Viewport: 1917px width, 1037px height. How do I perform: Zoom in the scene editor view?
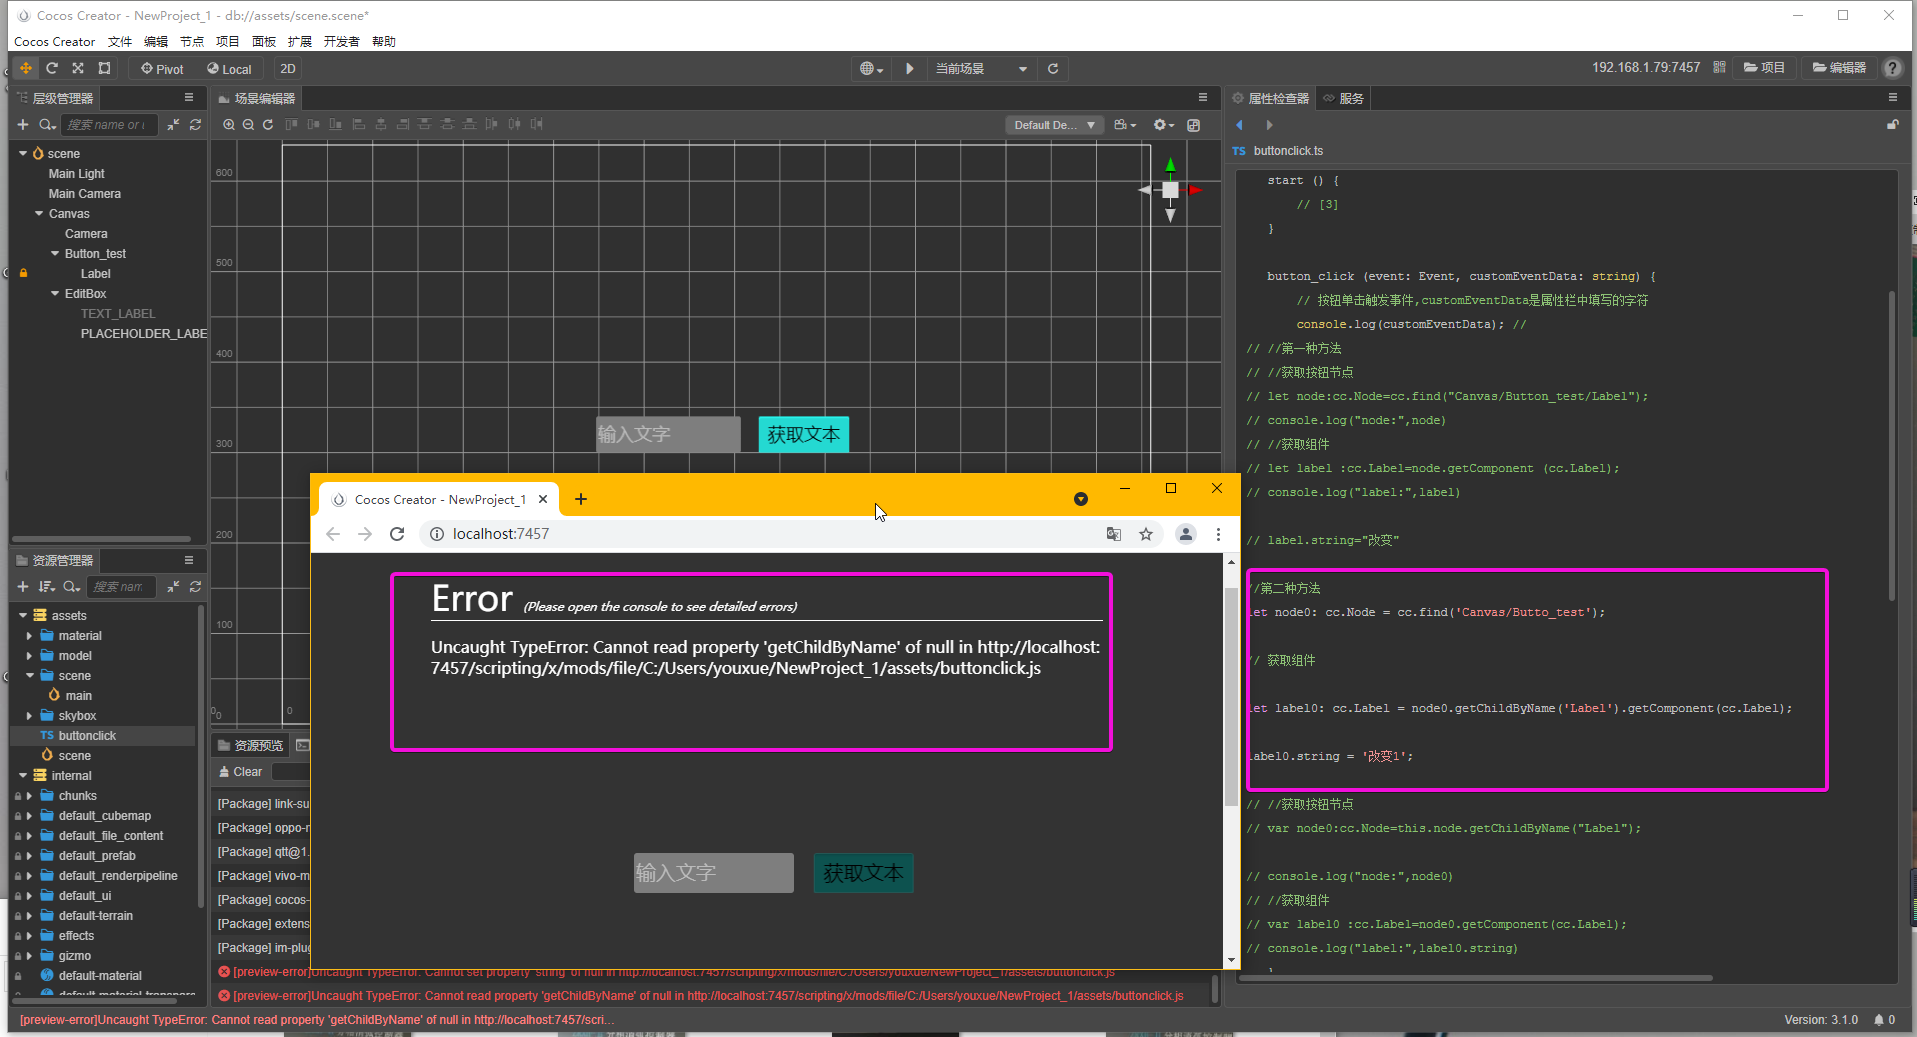click(229, 125)
